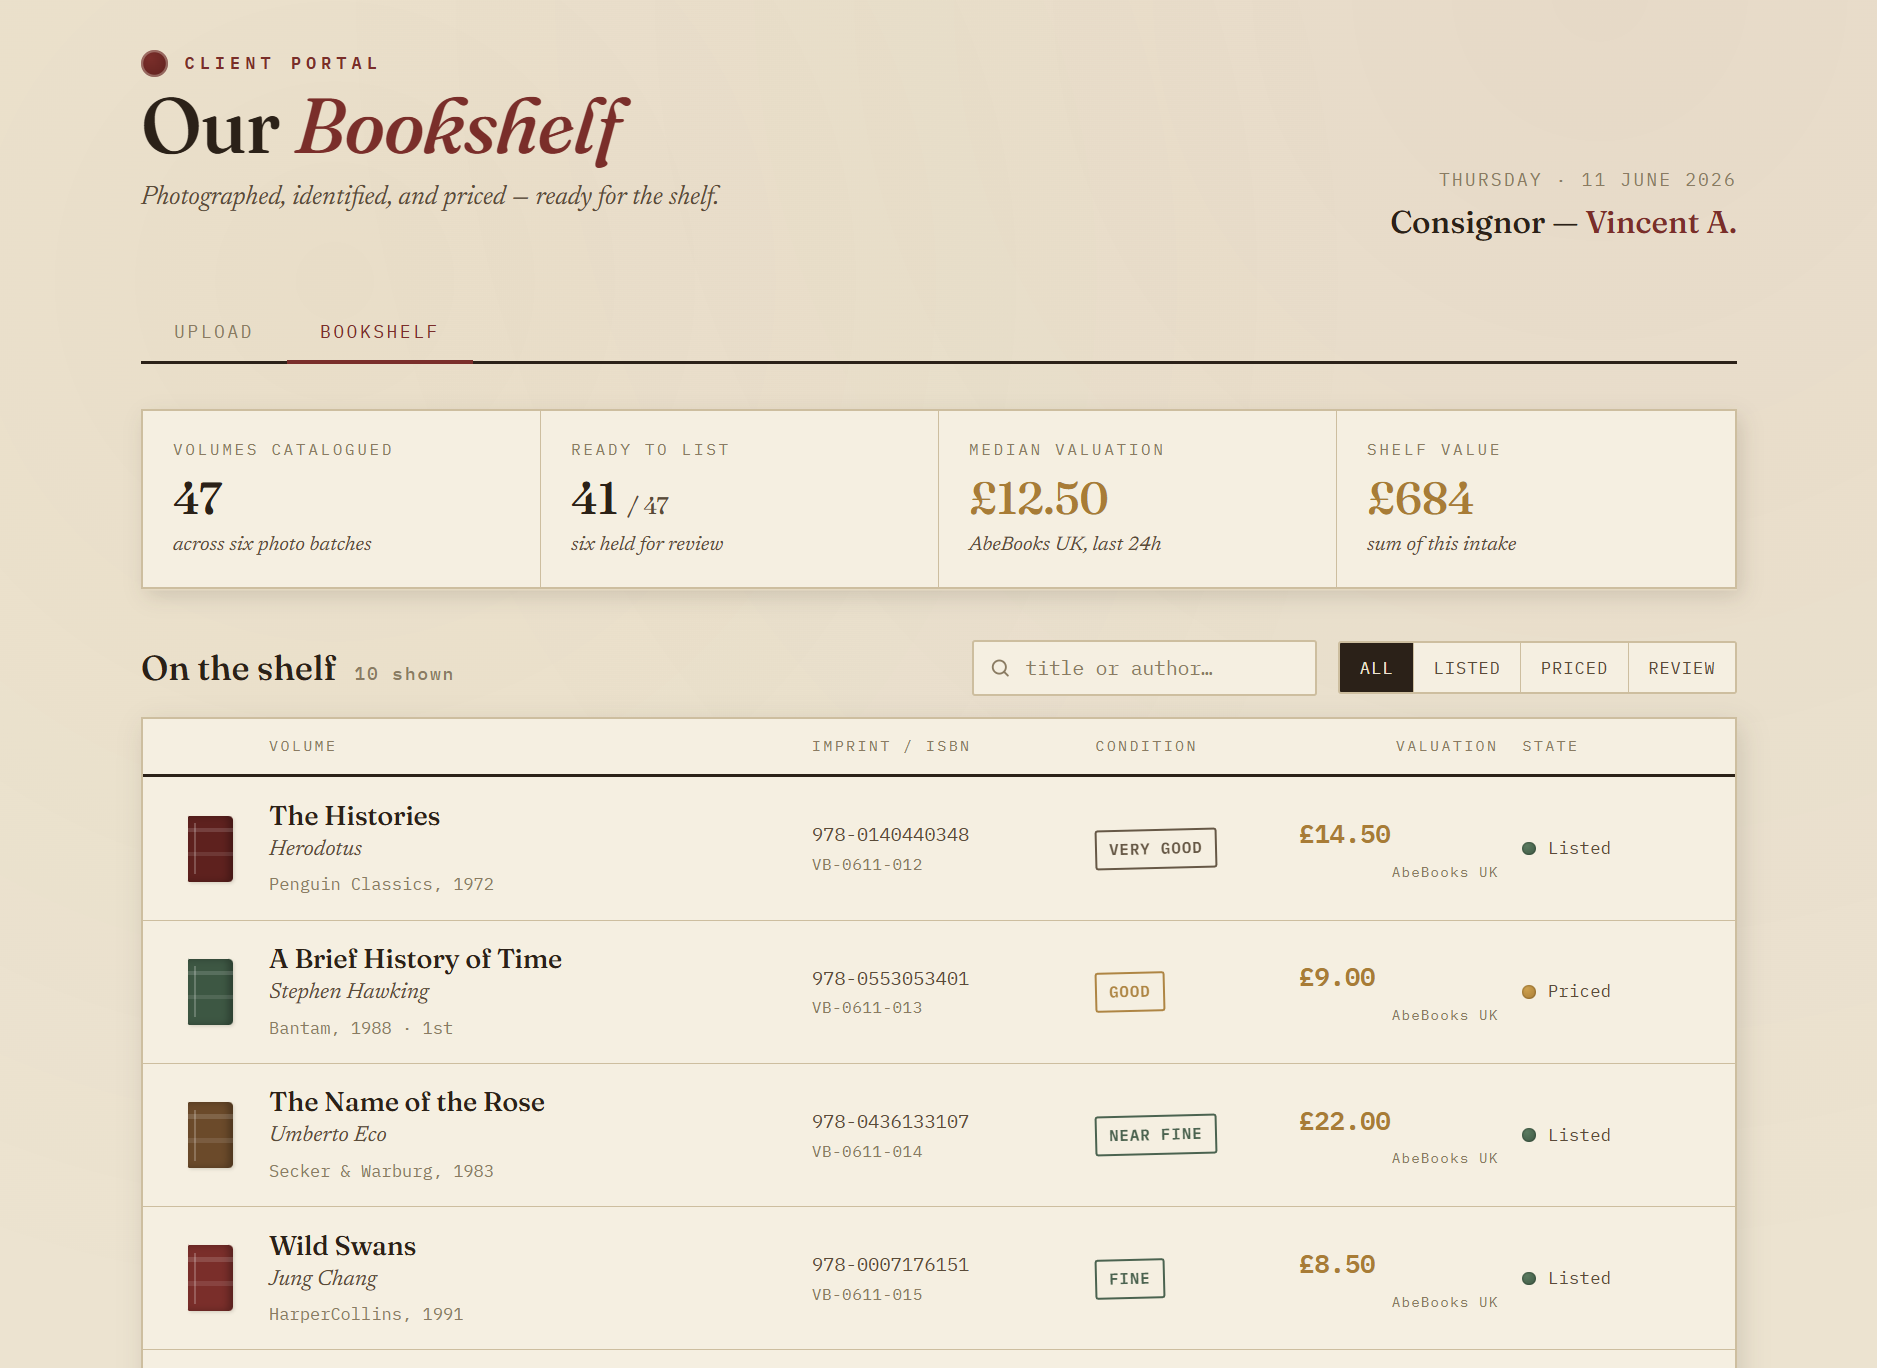This screenshot has width=1877, height=1368.
Task: Click the Very Good condition badge
Action: (x=1156, y=849)
